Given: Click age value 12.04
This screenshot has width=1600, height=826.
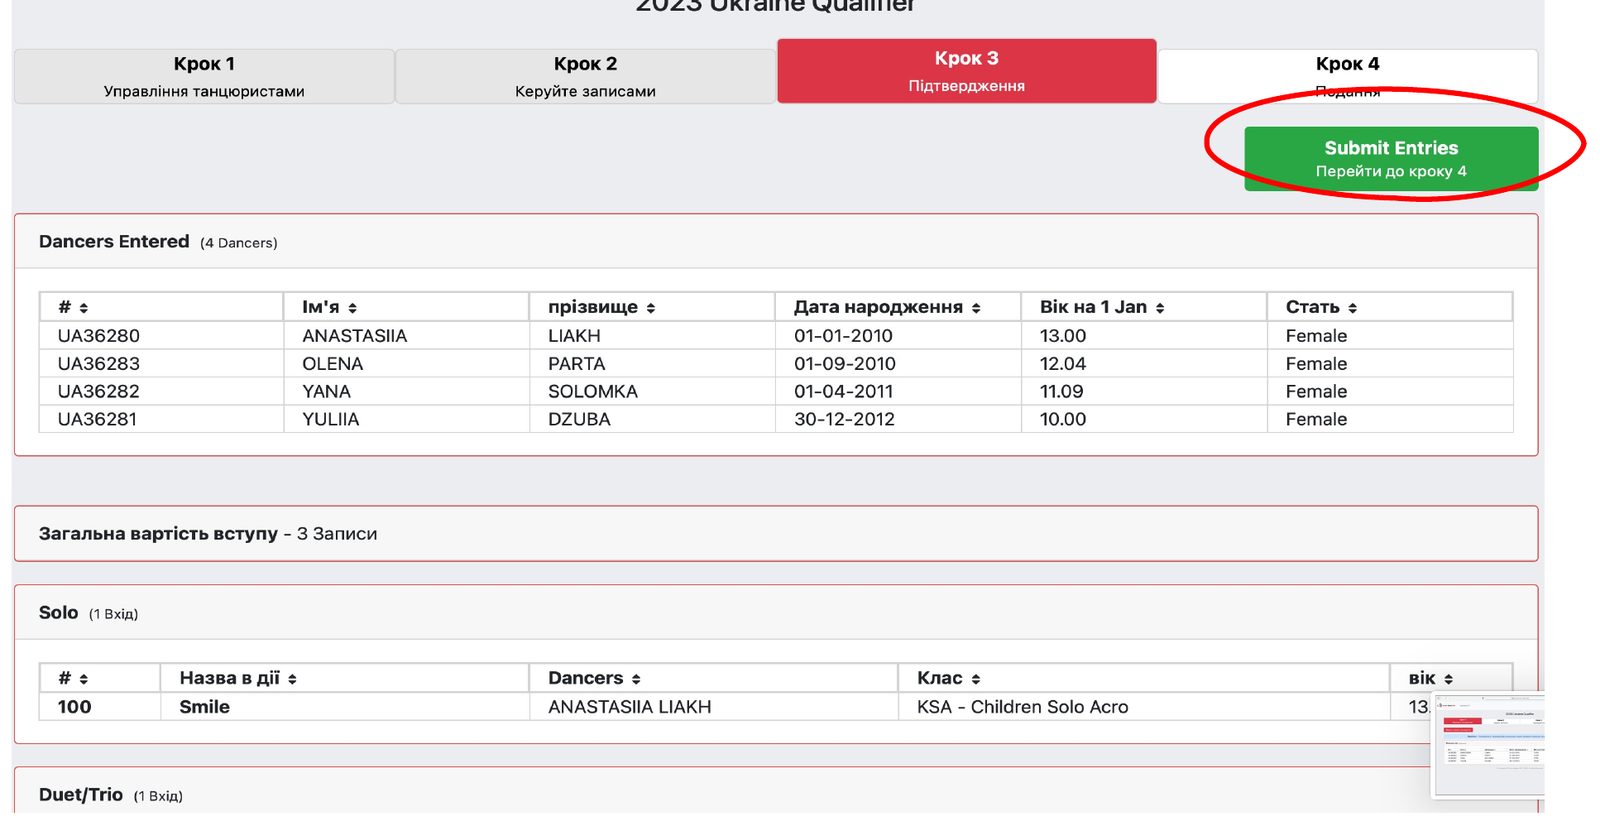Looking at the screenshot, I should (1063, 364).
